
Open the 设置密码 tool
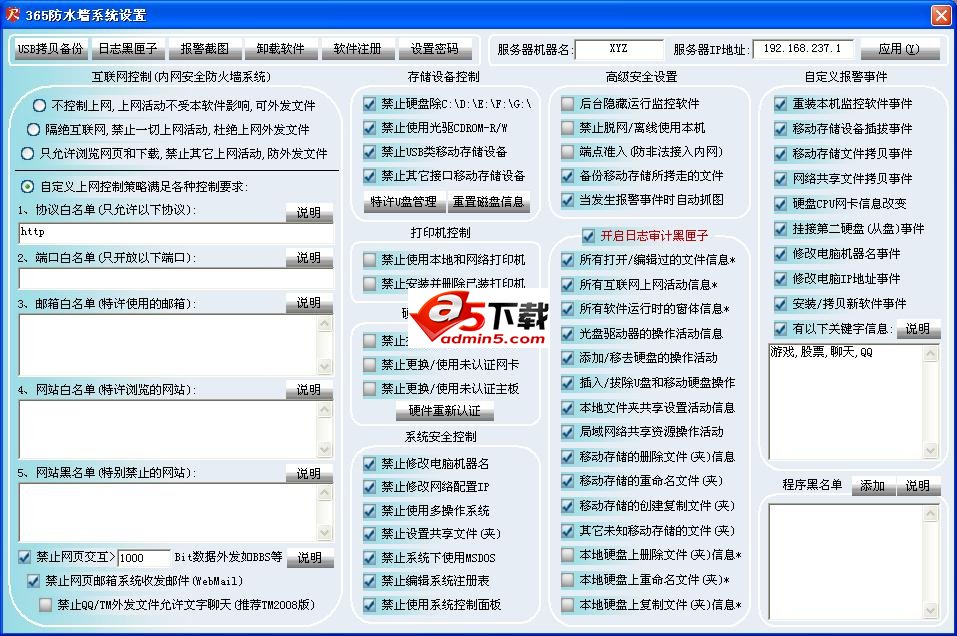tap(434, 47)
